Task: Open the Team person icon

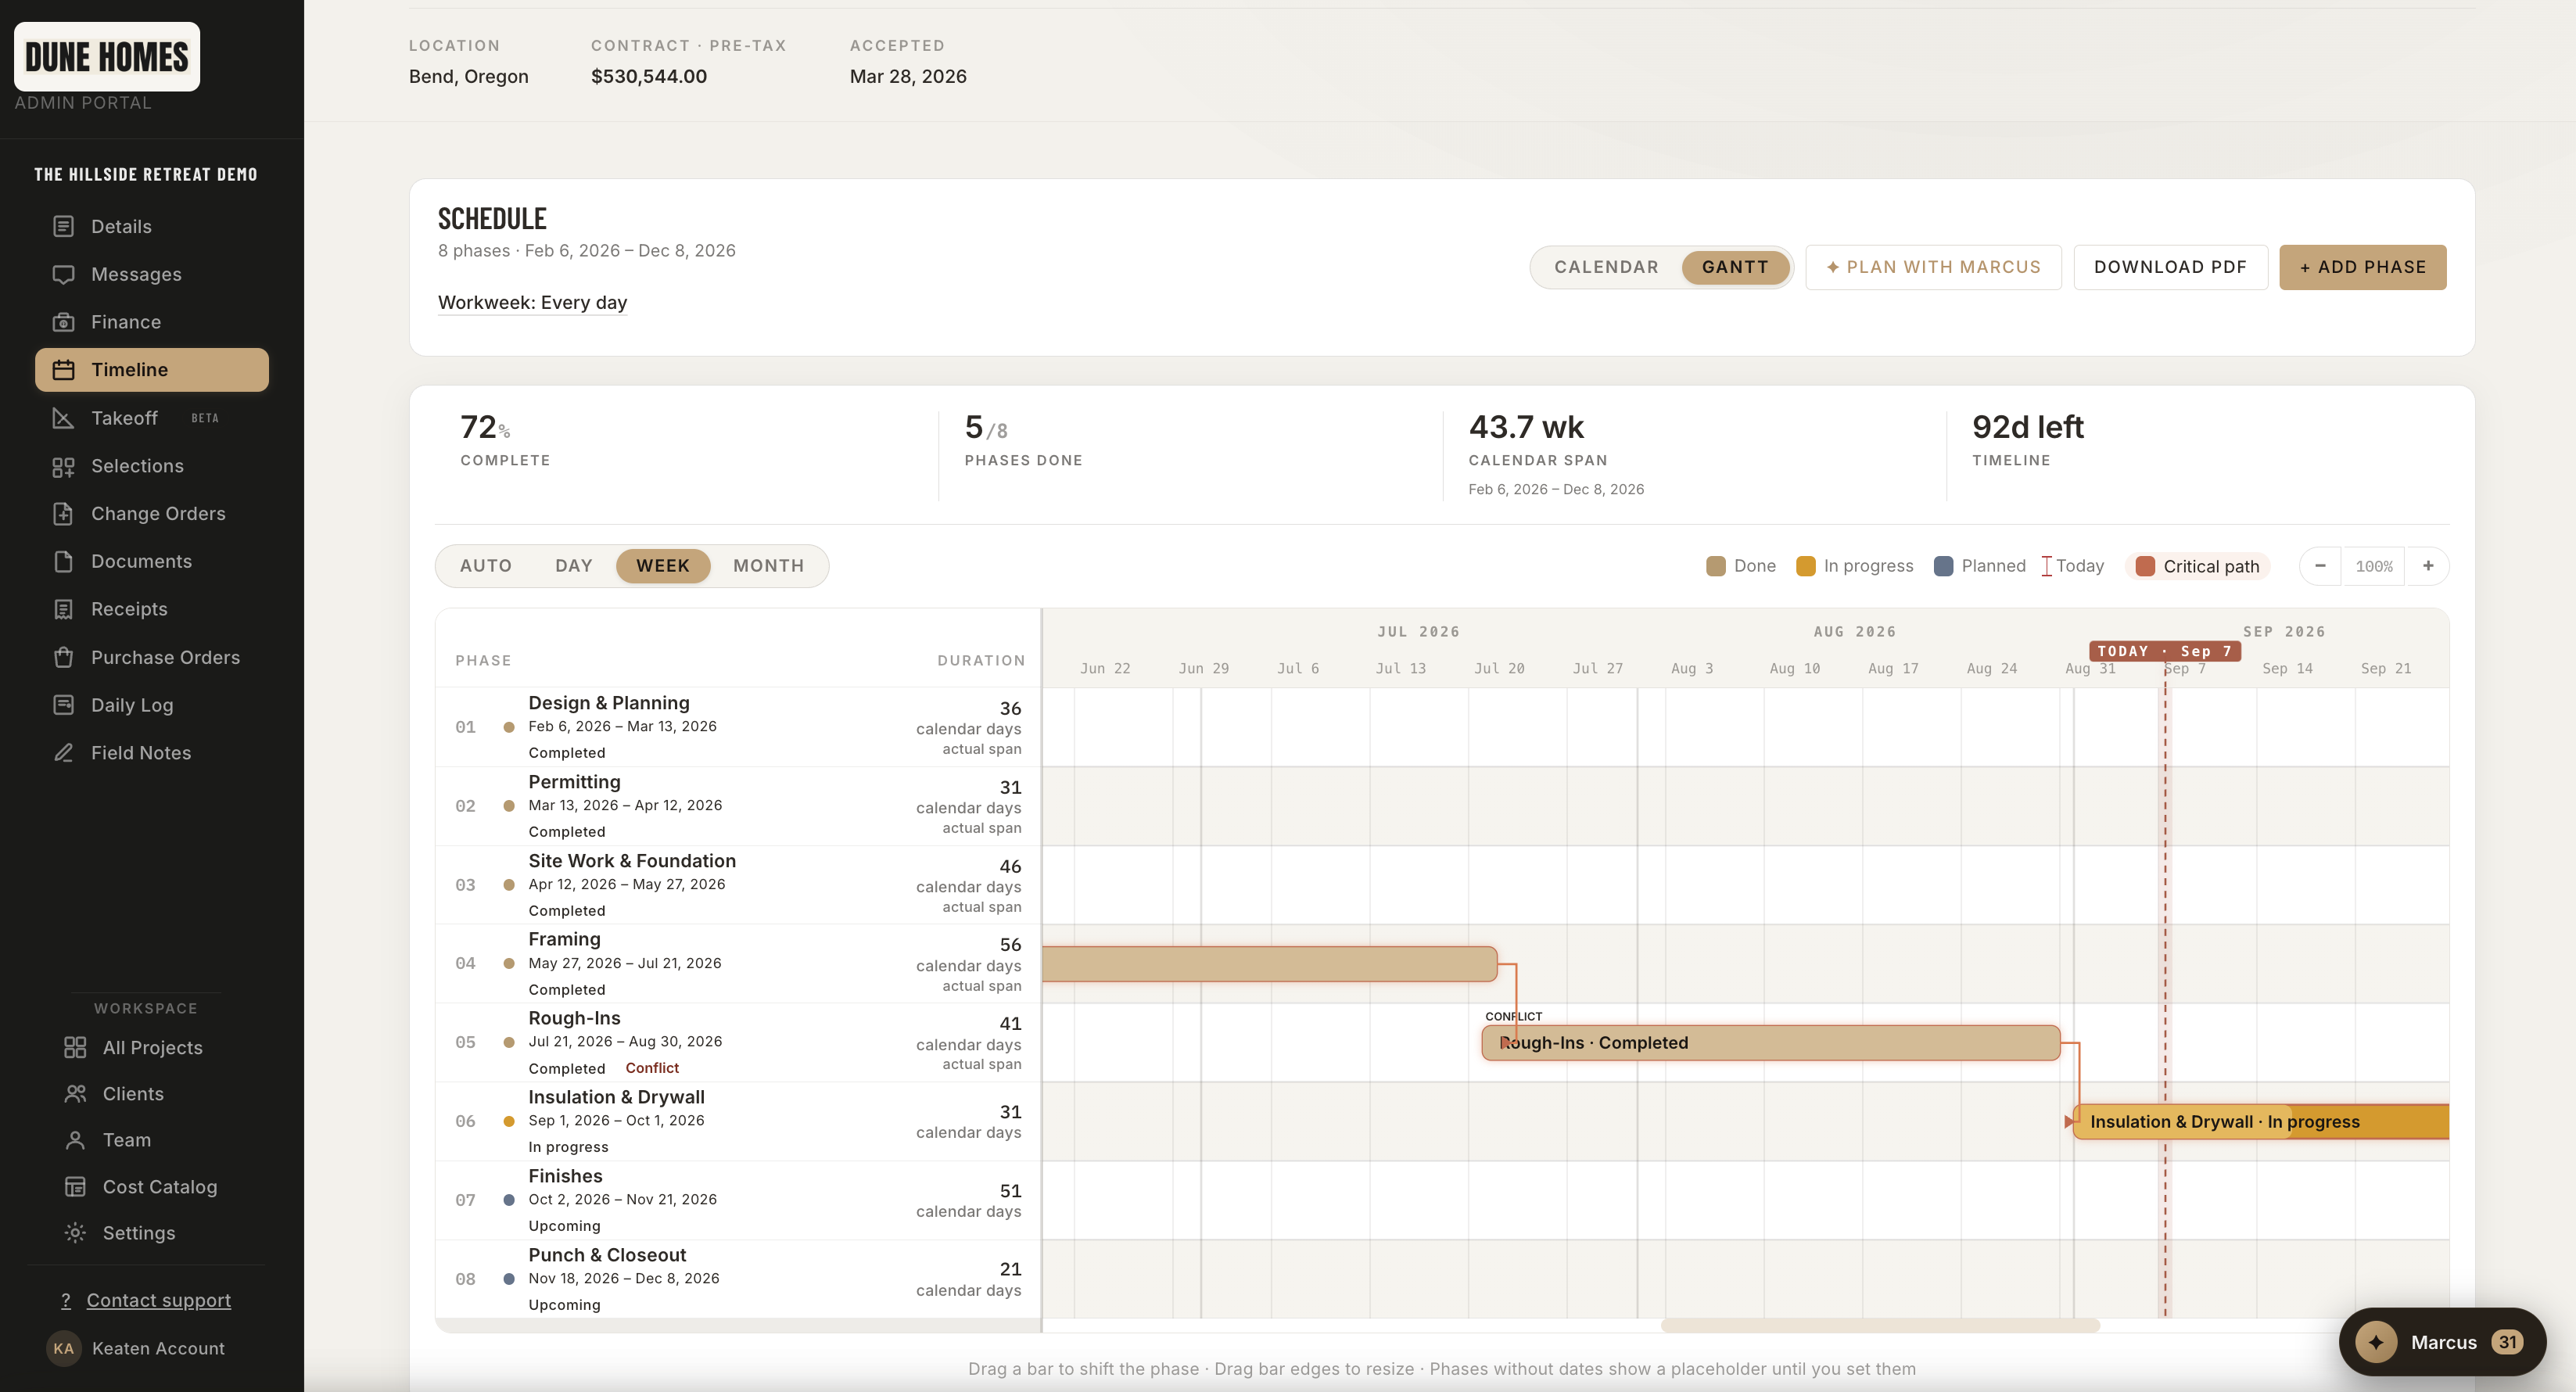Action: pos(75,1140)
